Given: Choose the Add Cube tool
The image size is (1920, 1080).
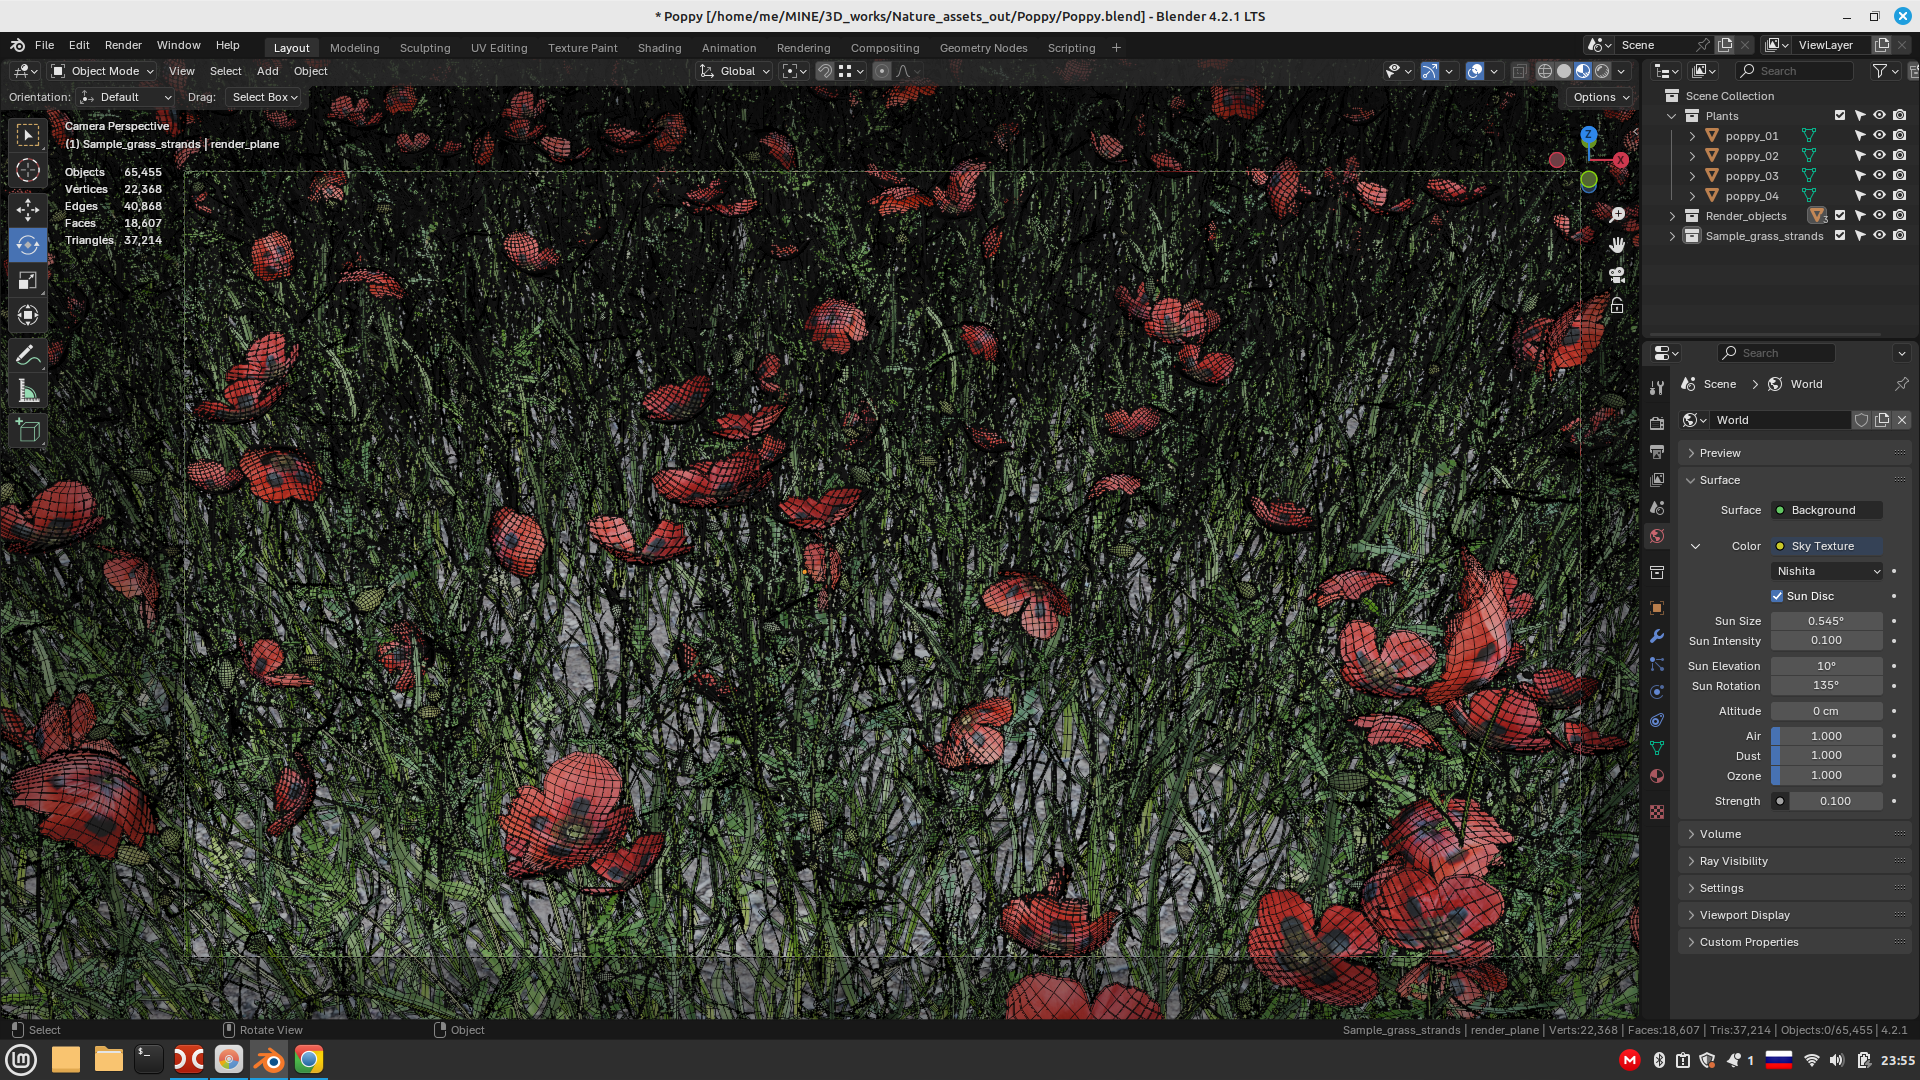Looking at the screenshot, I should 28,432.
